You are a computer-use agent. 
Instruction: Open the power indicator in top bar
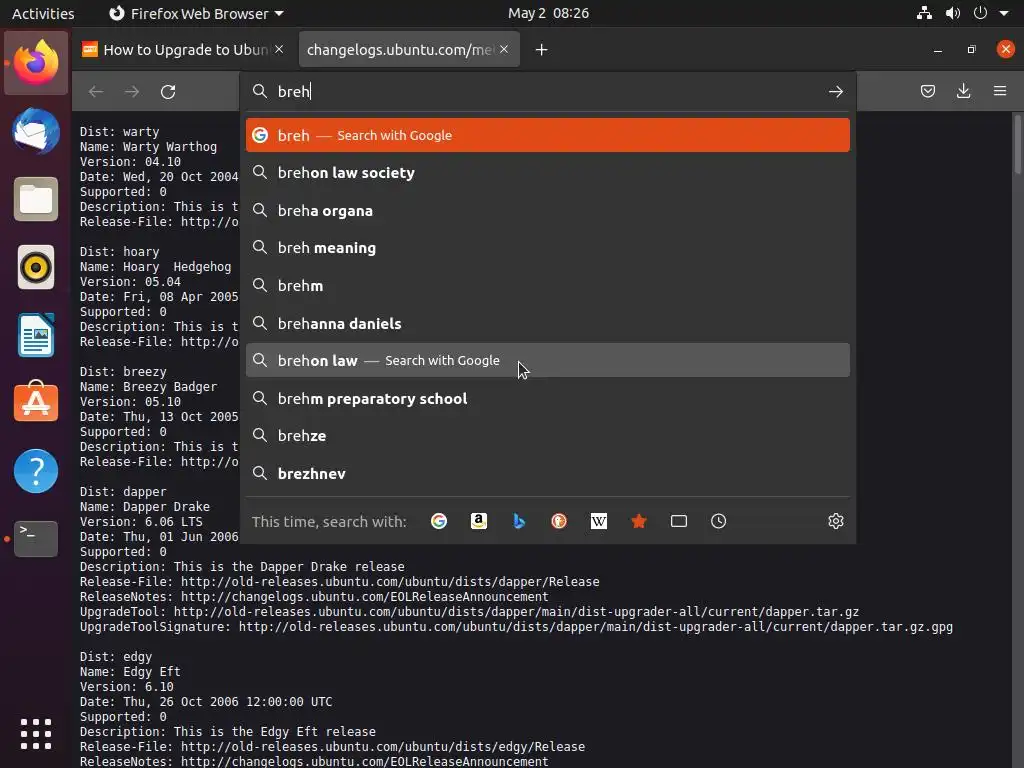click(x=980, y=13)
